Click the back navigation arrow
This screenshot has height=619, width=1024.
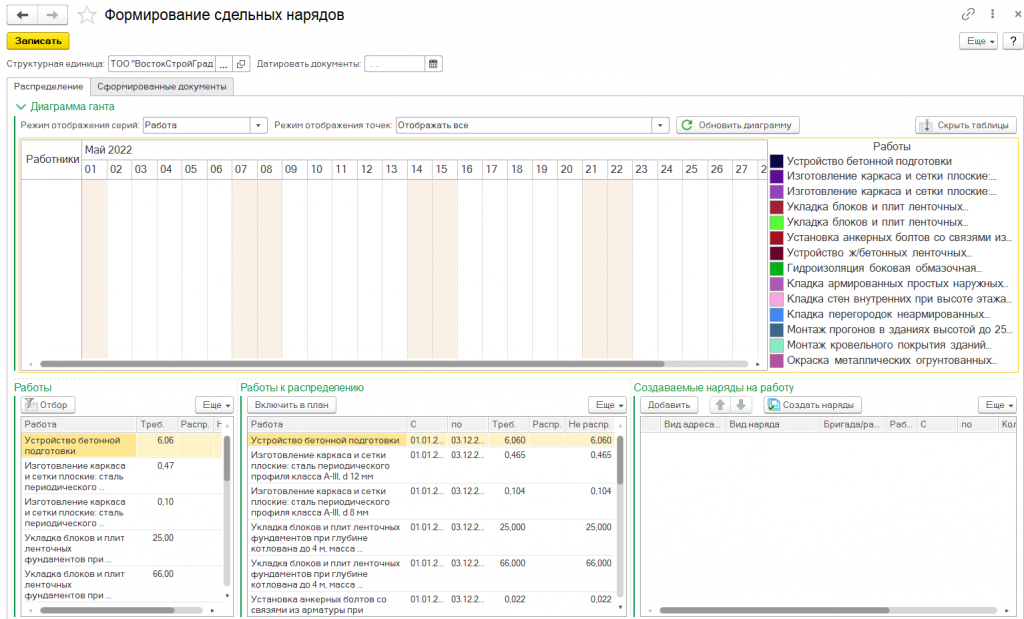point(22,15)
